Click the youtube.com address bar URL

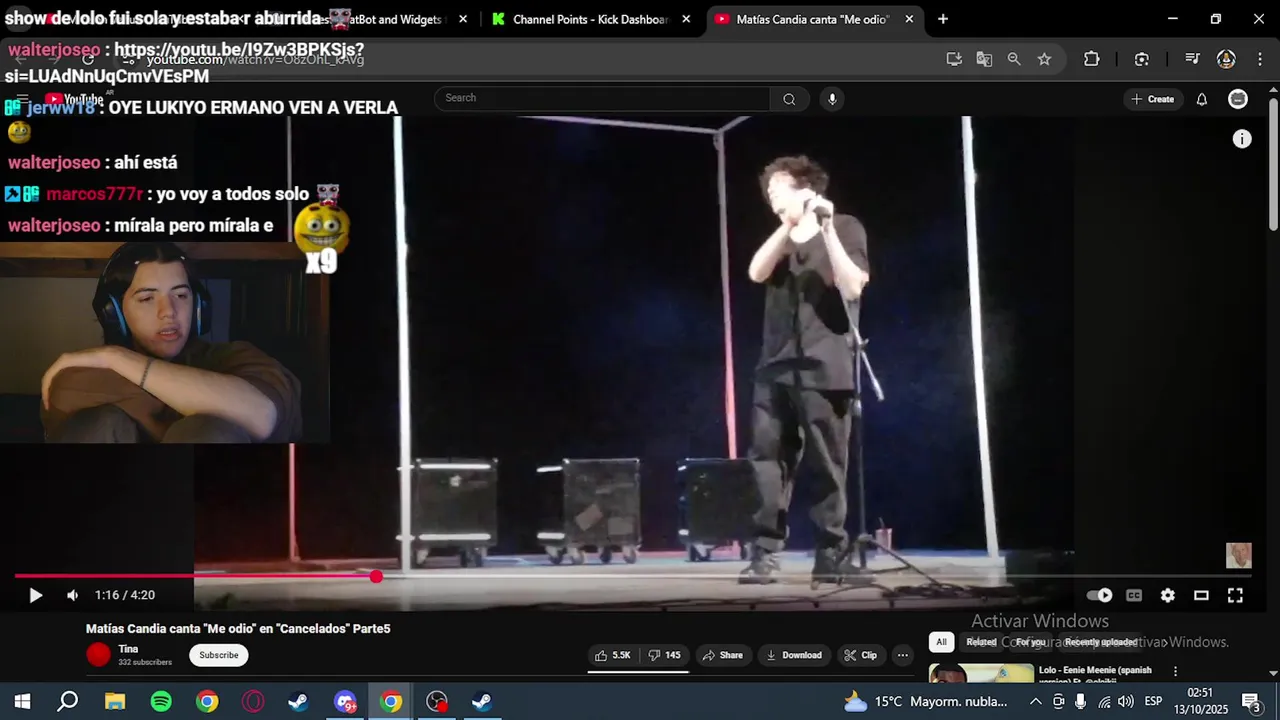[x=255, y=60]
